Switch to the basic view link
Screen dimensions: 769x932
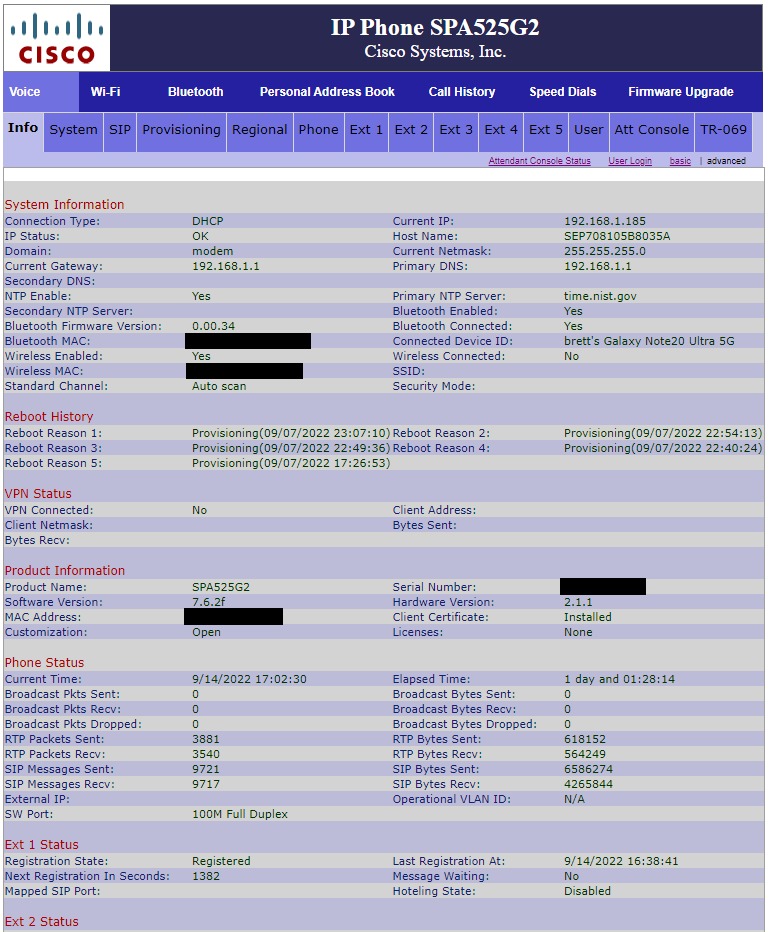click(x=680, y=161)
